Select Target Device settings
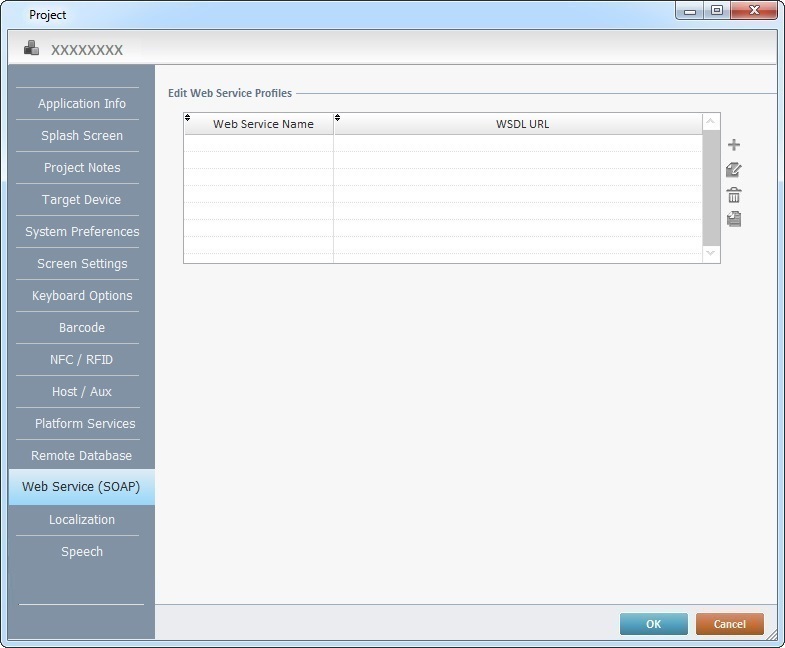The width and height of the screenshot is (785, 648). (82, 200)
